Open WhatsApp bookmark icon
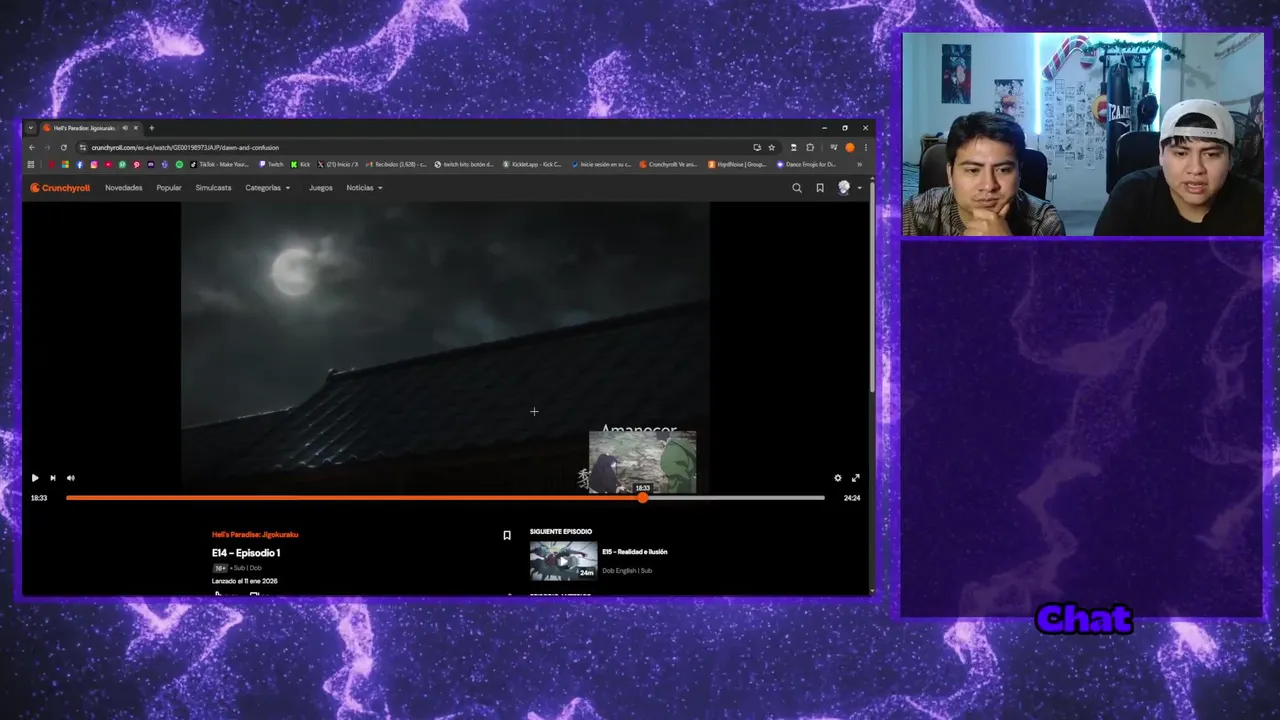Screen dimensions: 1280x720 [122, 164]
